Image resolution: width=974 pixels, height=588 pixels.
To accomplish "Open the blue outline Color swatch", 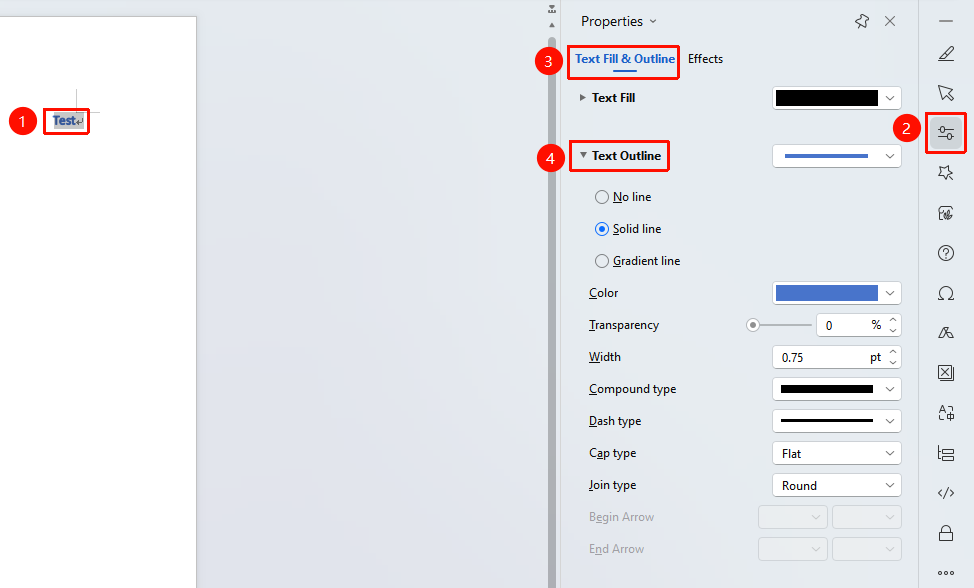I will [836, 293].
